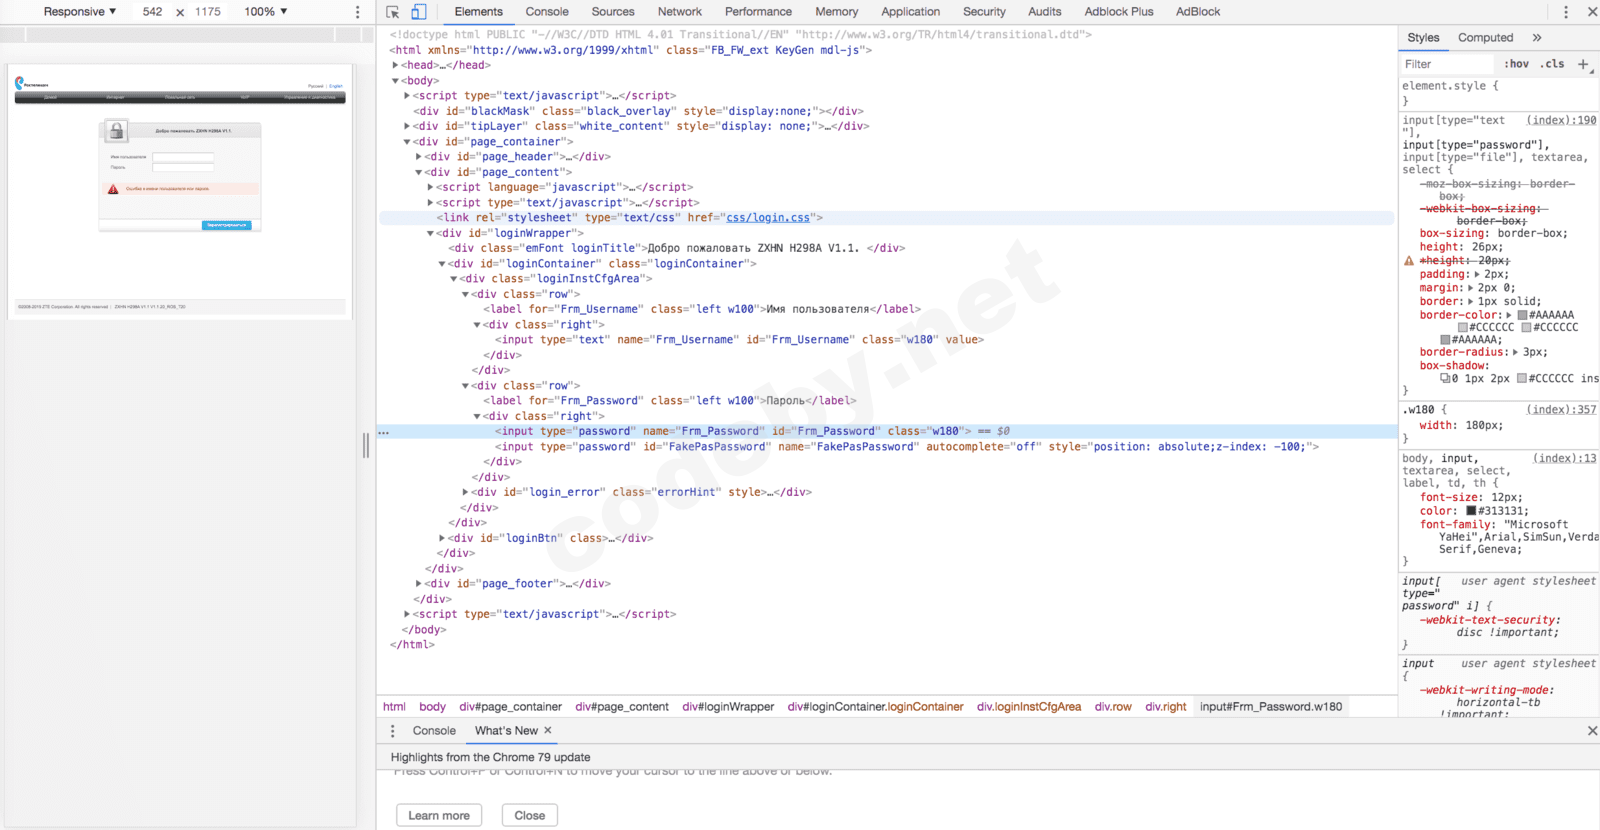Expand the head element node

point(396,65)
